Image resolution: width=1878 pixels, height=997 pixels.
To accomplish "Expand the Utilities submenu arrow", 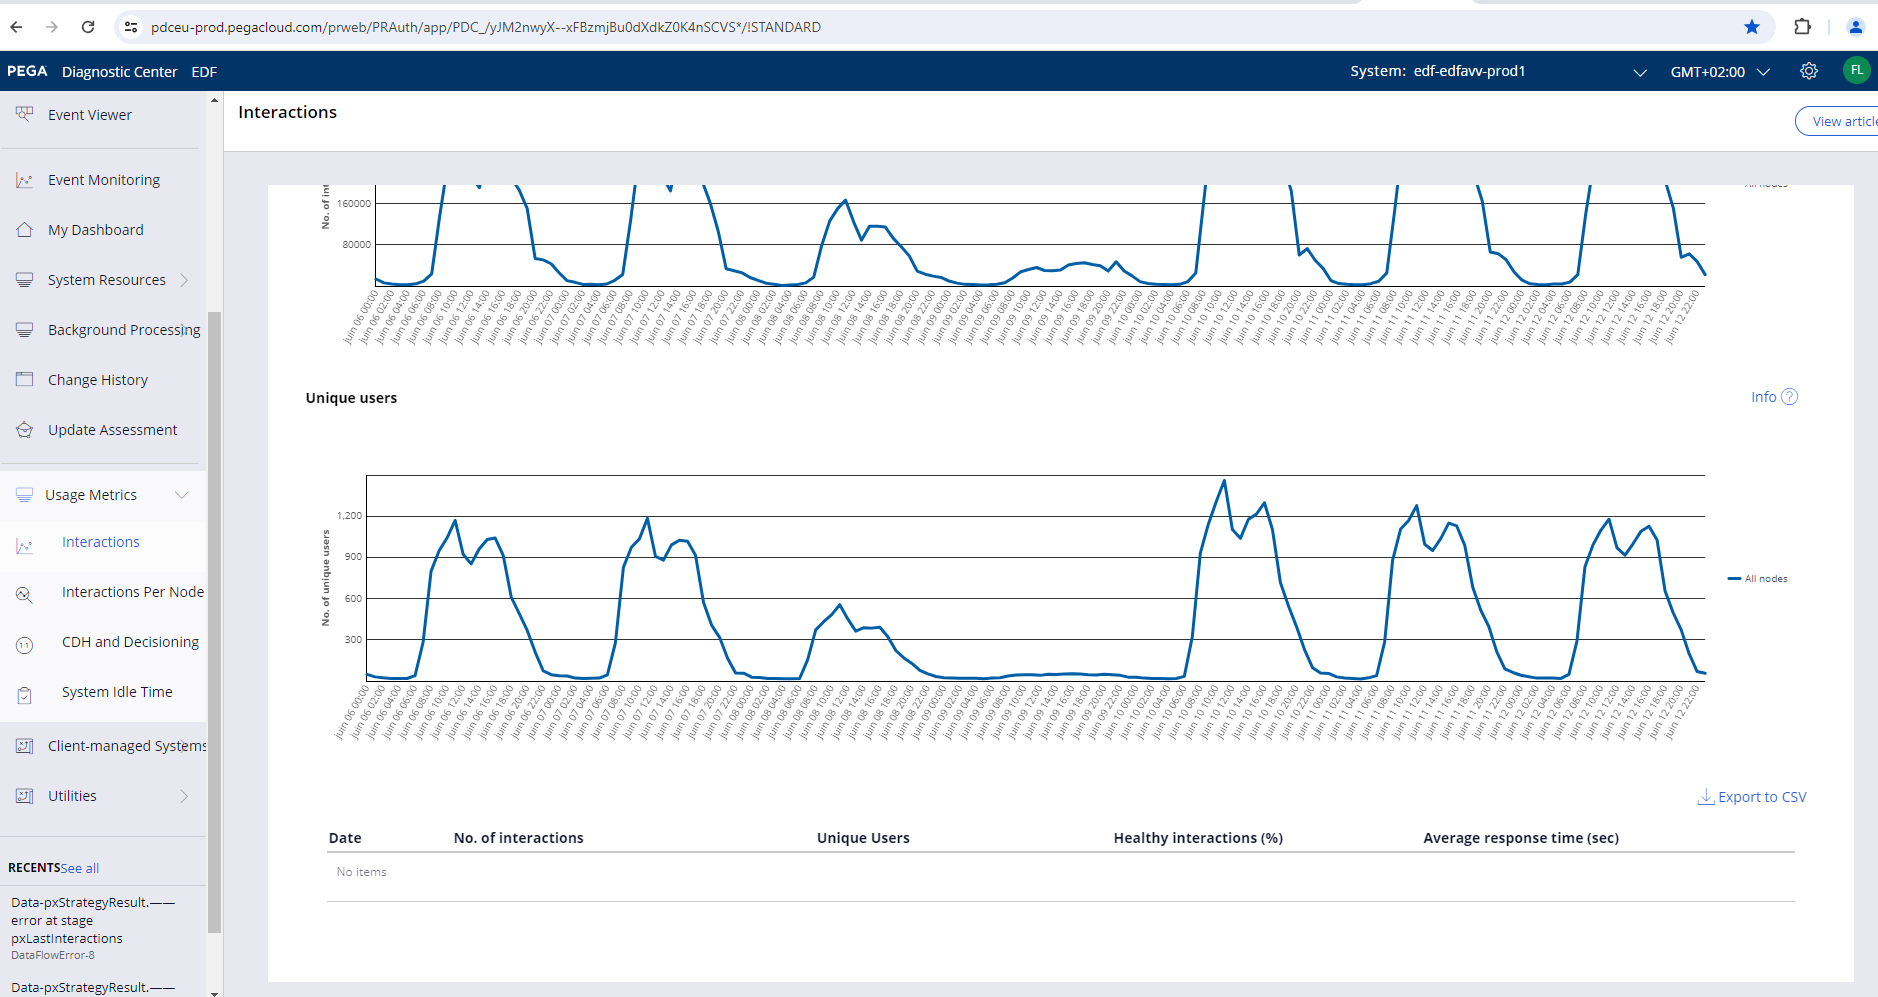I will [x=184, y=796].
